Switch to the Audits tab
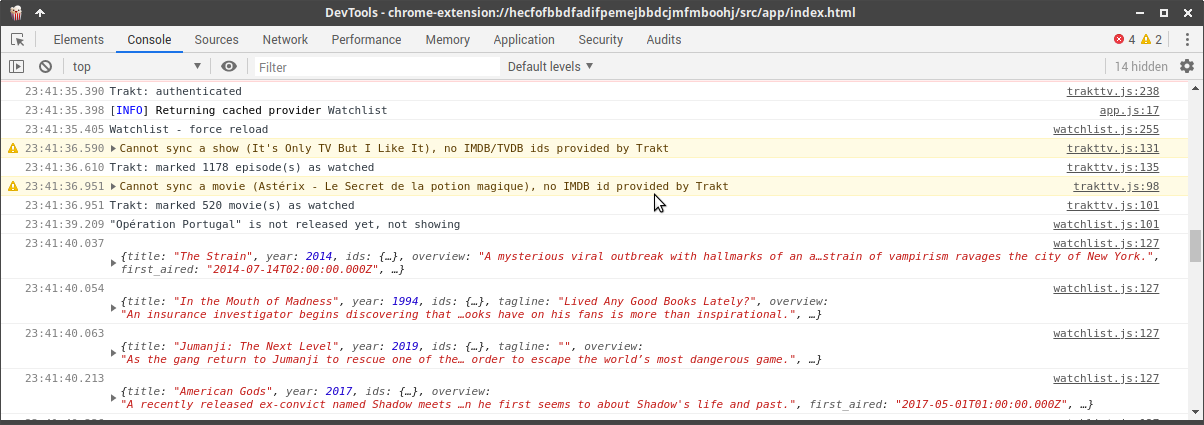The width and height of the screenshot is (1204, 425). [664, 40]
